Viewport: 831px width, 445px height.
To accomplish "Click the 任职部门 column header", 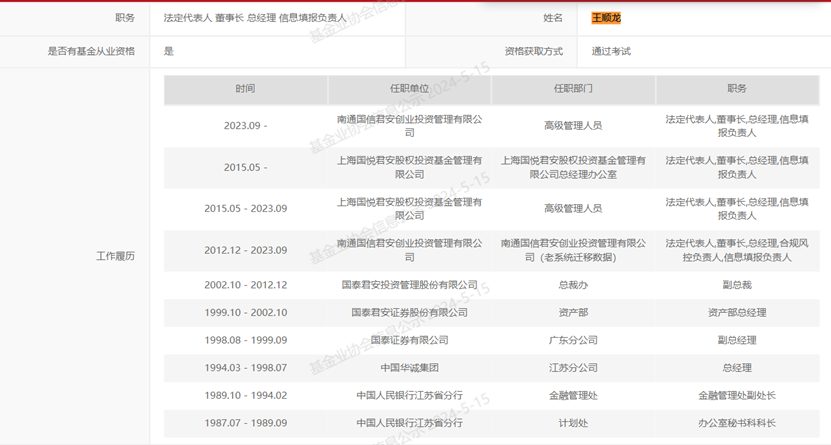I will [573, 89].
